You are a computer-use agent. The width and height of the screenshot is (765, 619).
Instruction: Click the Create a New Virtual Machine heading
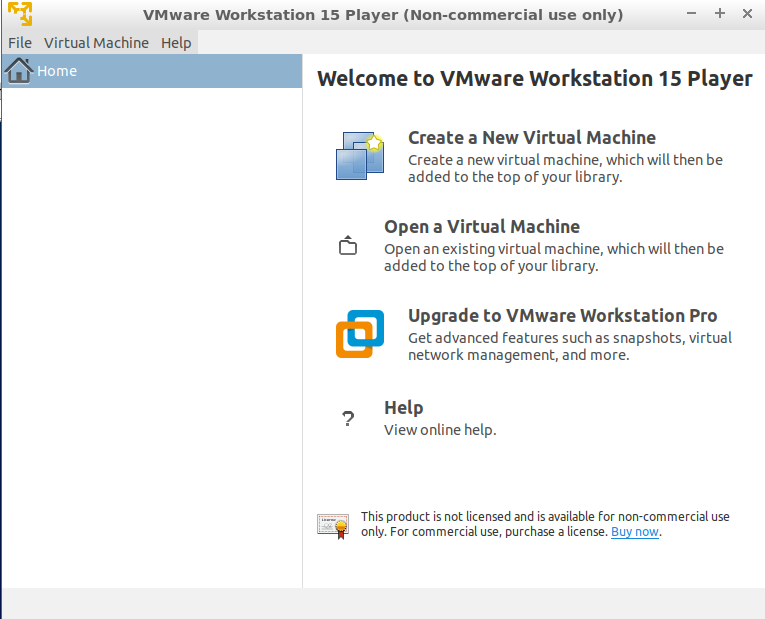(532, 138)
